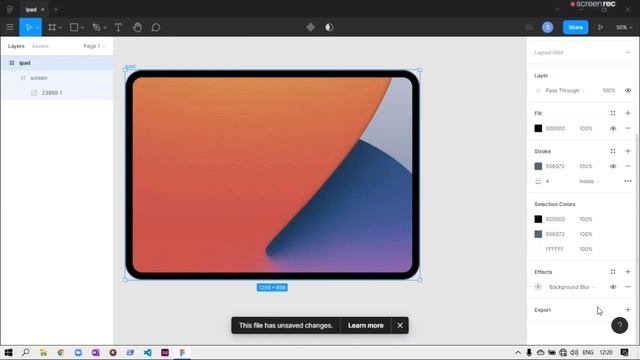
Task: Click Learn more in notification
Action: pos(366,325)
